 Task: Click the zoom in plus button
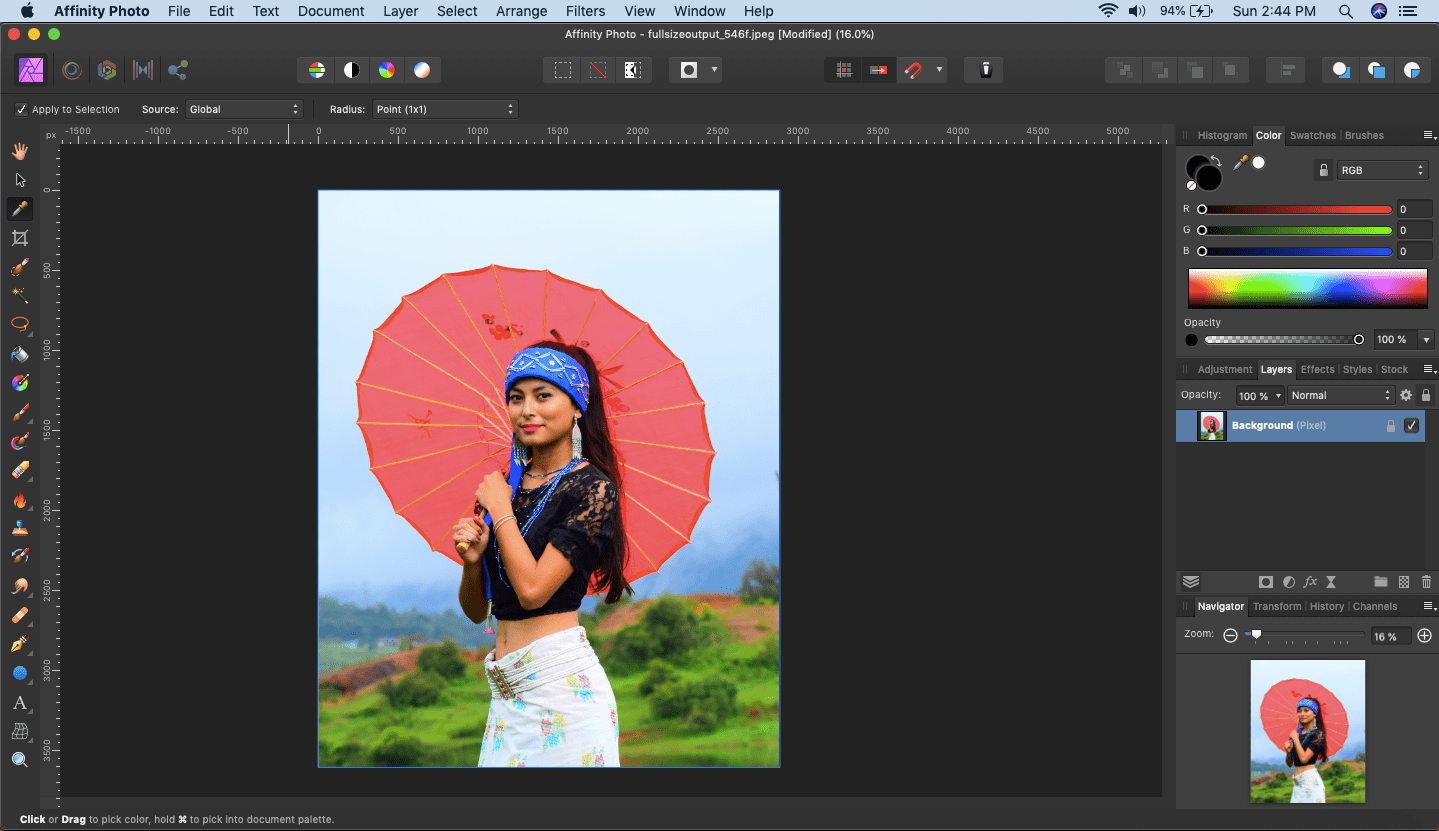coord(1425,635)
